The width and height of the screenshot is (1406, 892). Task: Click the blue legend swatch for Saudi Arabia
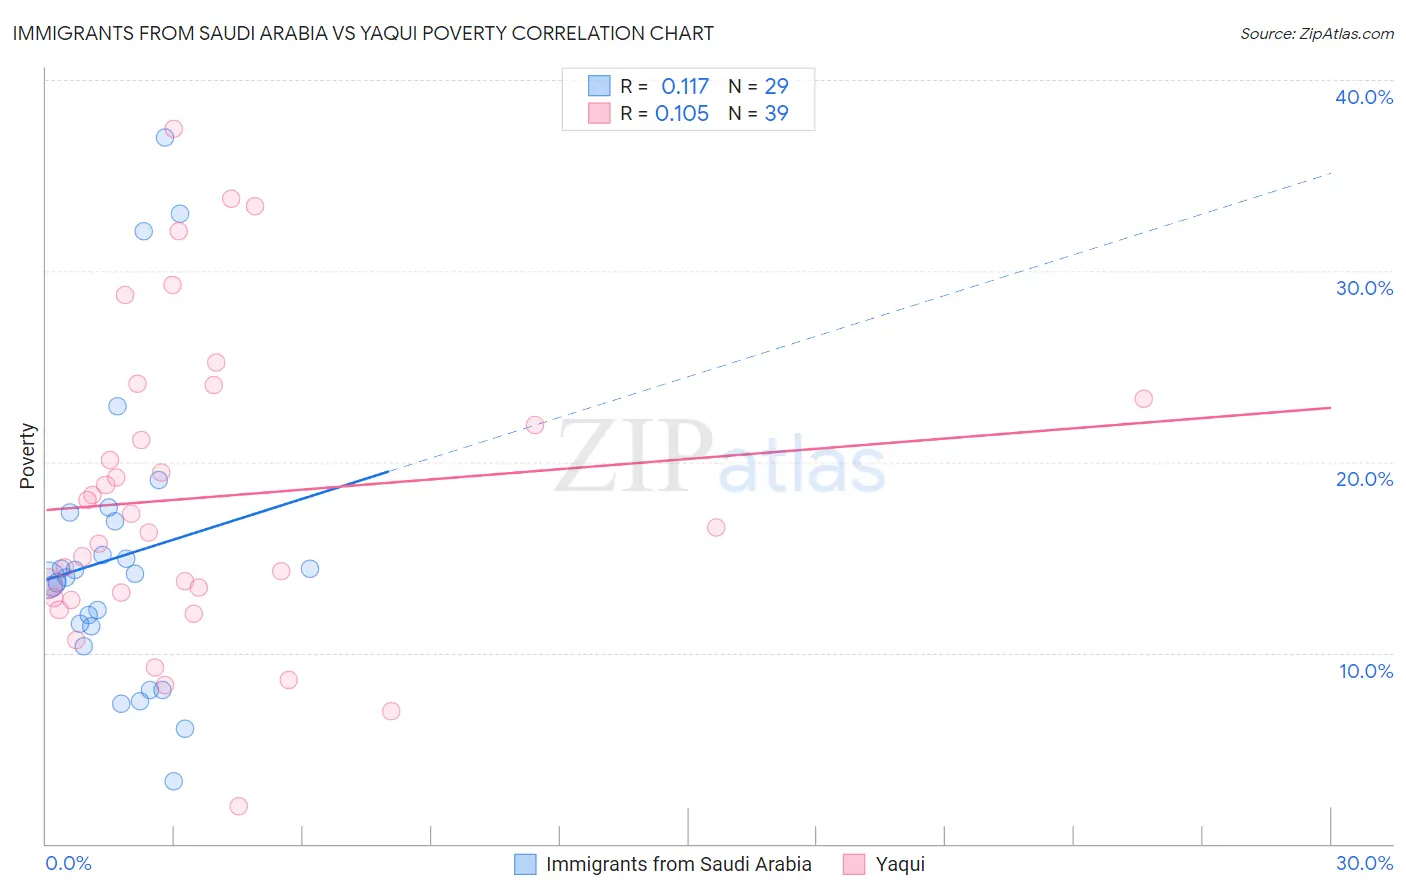tap(525, 864)
